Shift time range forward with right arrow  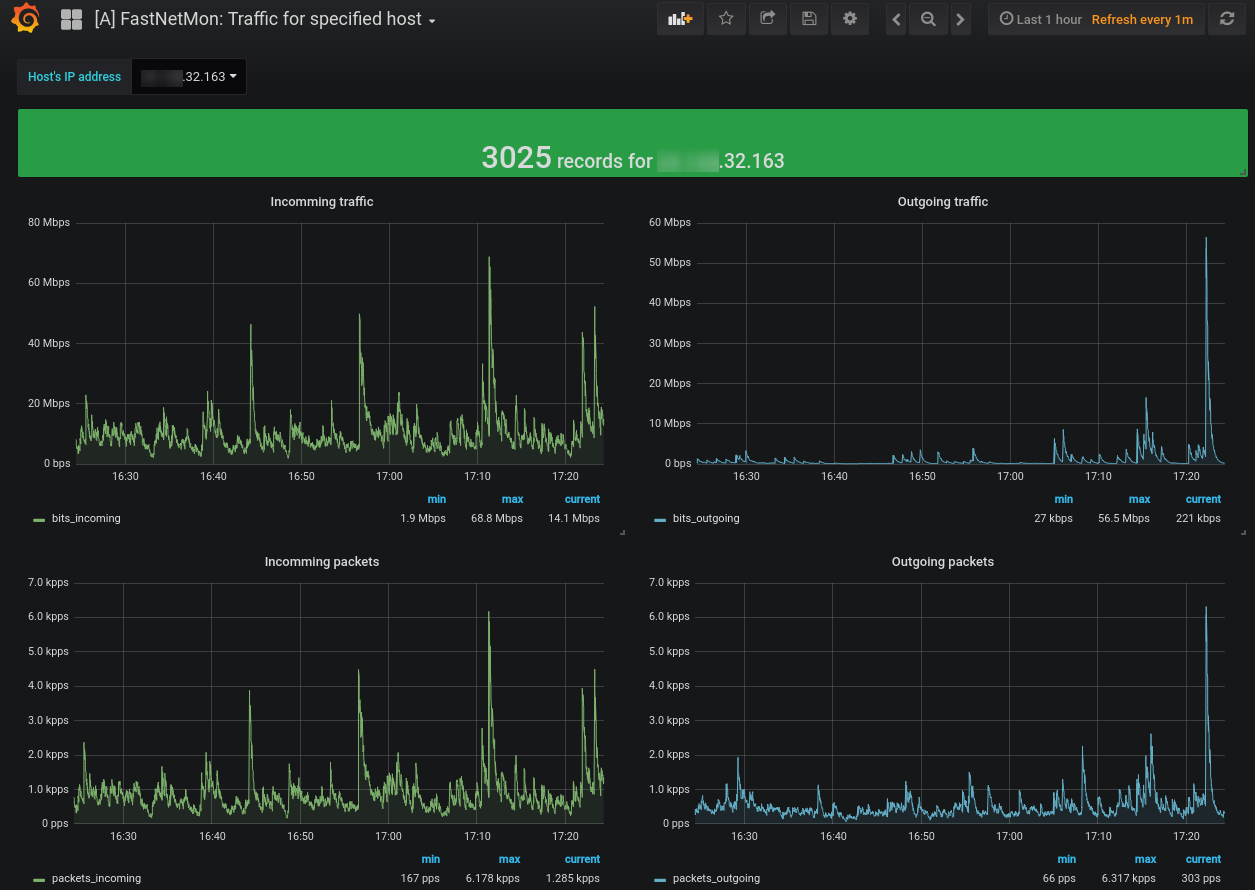click(x=960, y=19)
